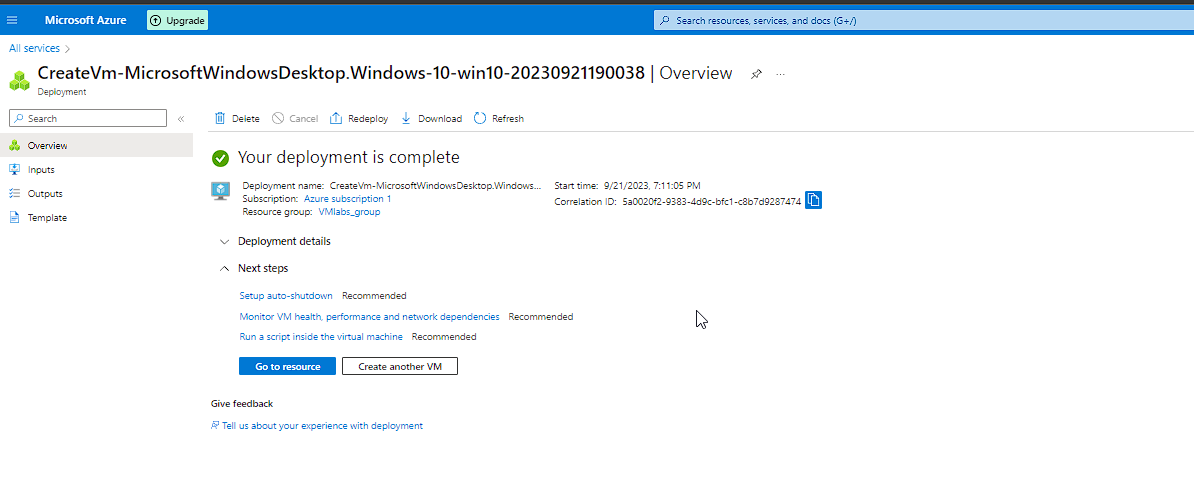Click the Overview cubes icon in sidebar
Viewport: 1194px width, 479px height.
click(x=14, y=145)
